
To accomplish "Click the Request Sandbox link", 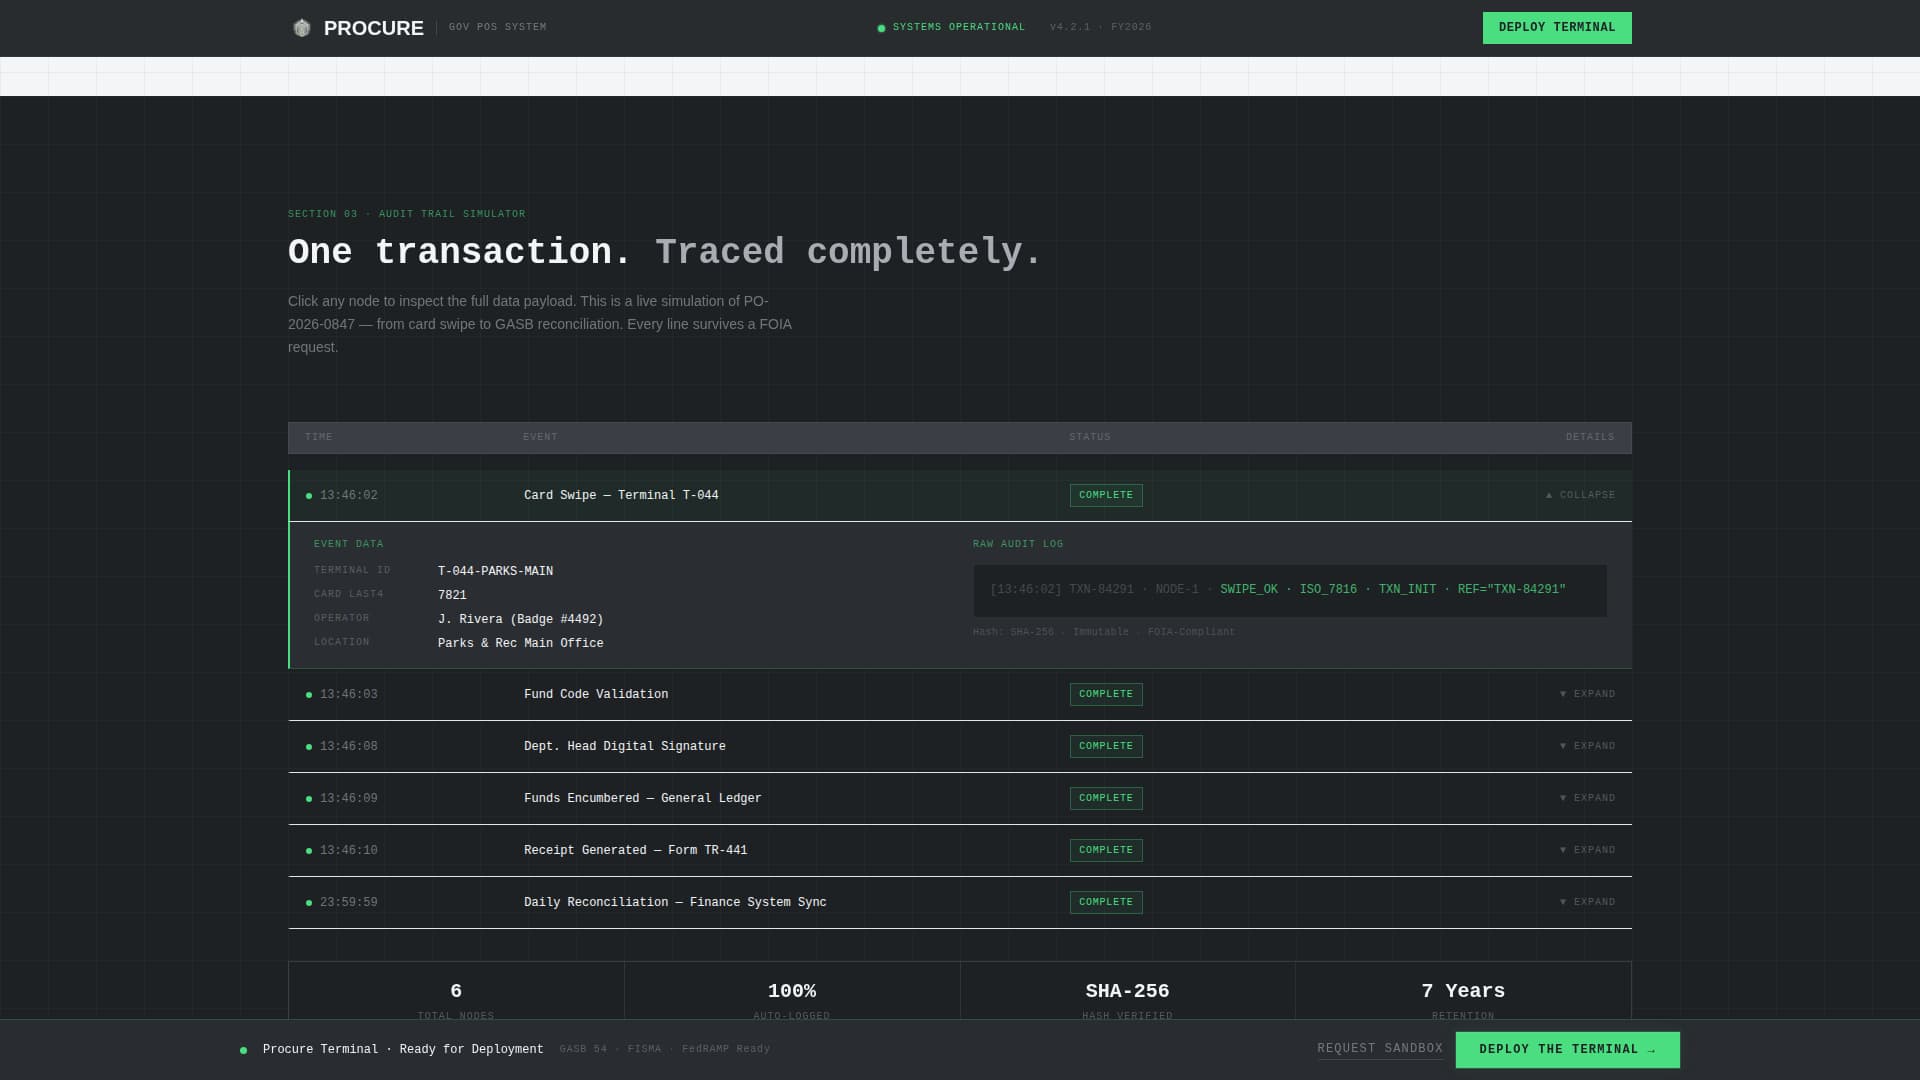I will [x=1380, y=1049].
